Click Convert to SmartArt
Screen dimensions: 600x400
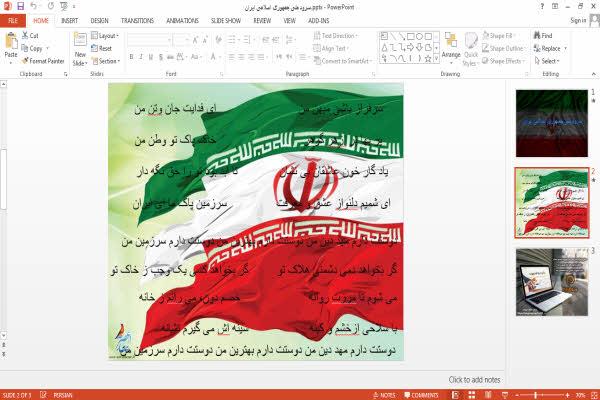[x=342, y=61]
